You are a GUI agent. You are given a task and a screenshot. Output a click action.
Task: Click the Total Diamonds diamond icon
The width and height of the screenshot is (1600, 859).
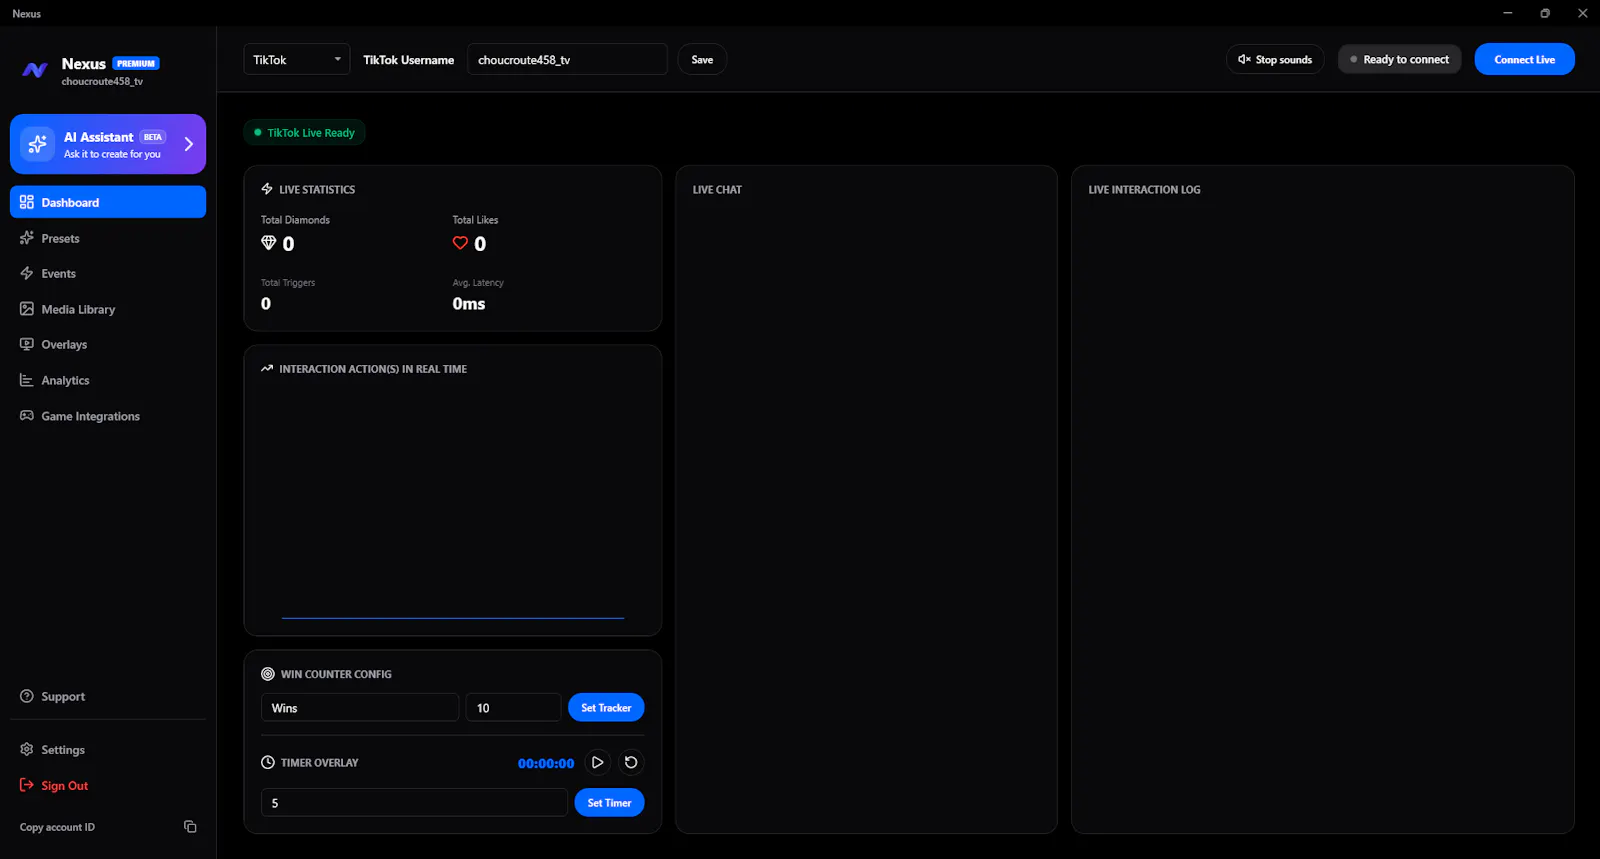click(x=268, y=243)
